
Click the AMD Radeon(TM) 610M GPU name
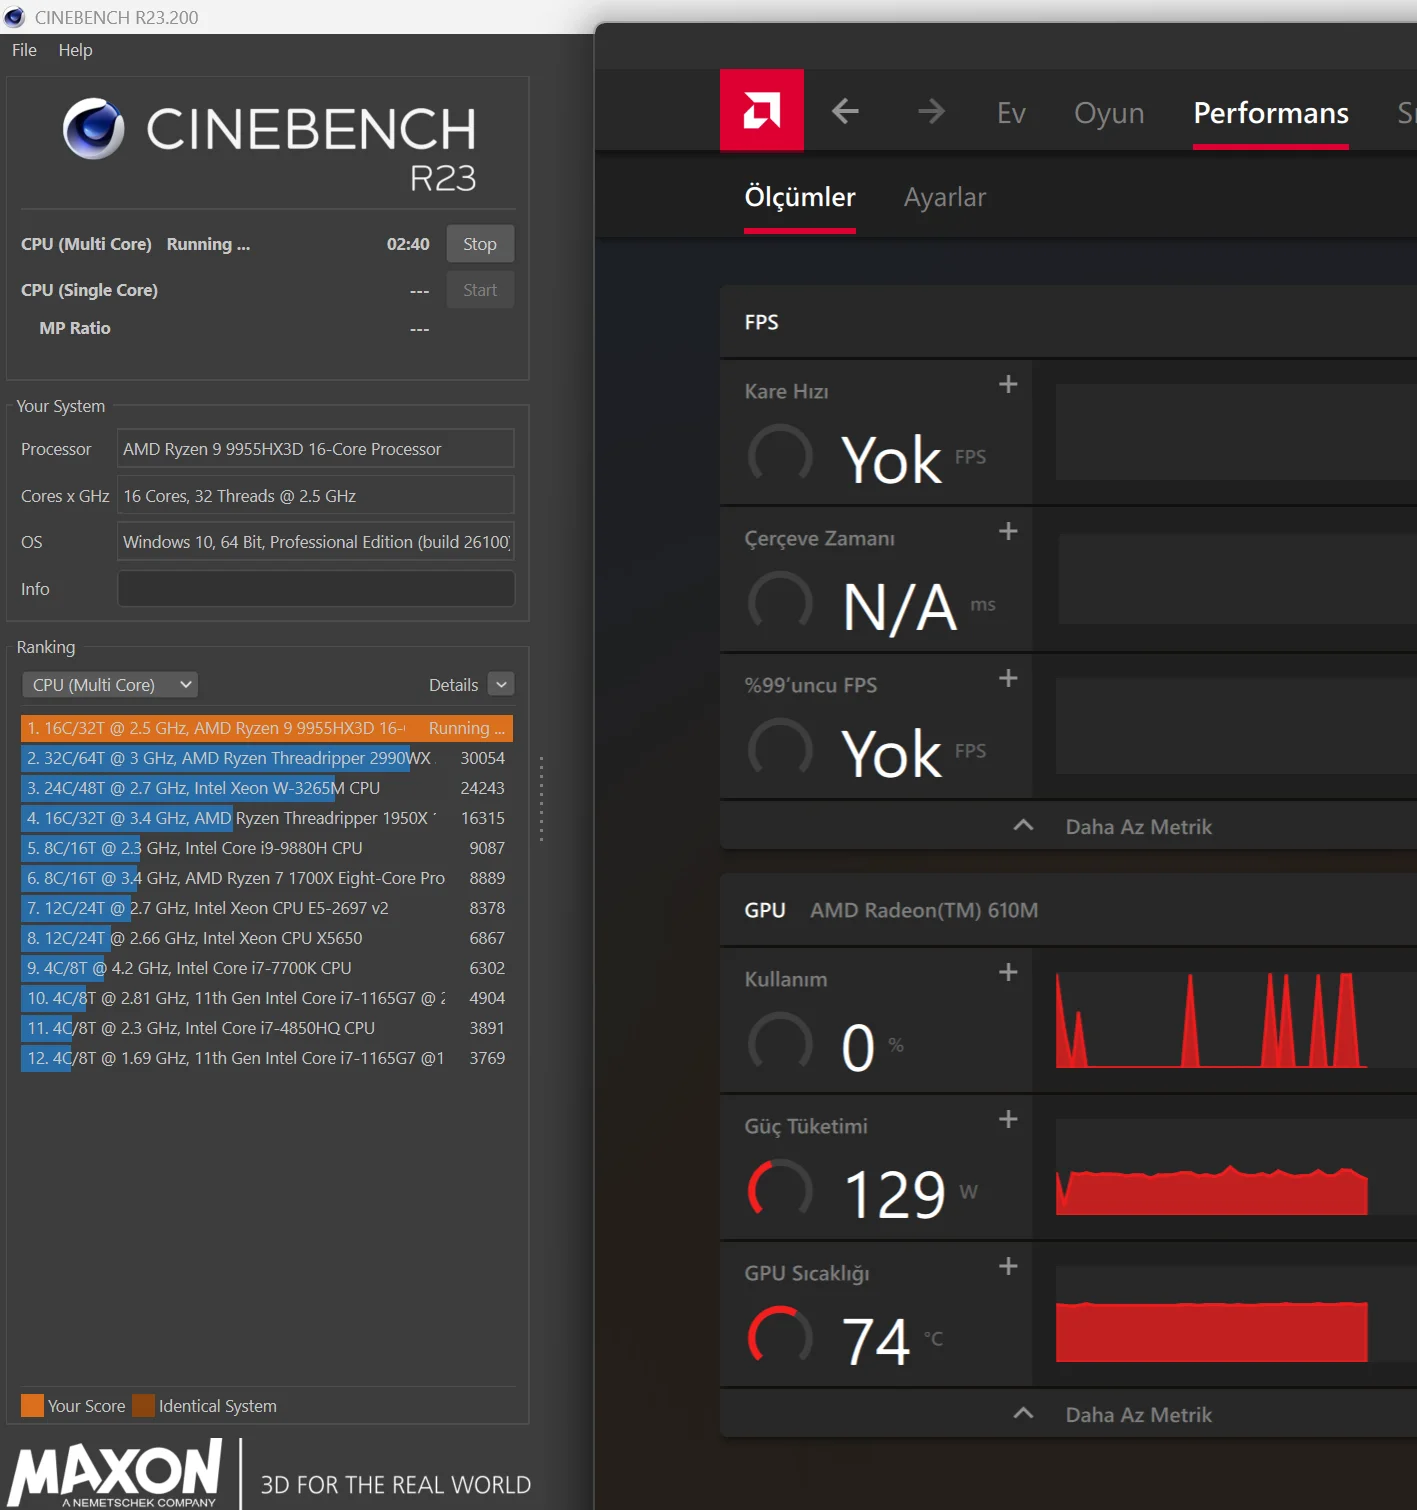[x=924, y=910]
